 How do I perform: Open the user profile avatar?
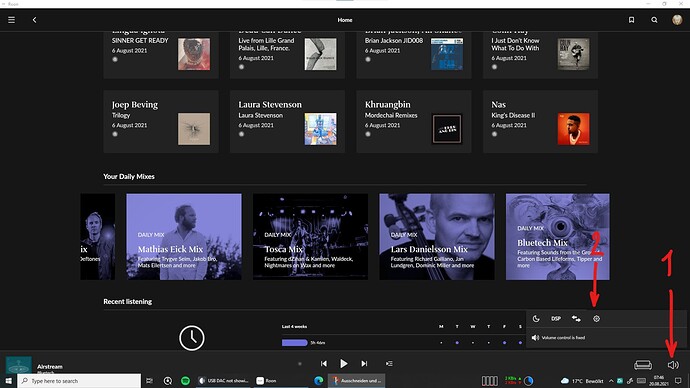(x=677, y=20)
